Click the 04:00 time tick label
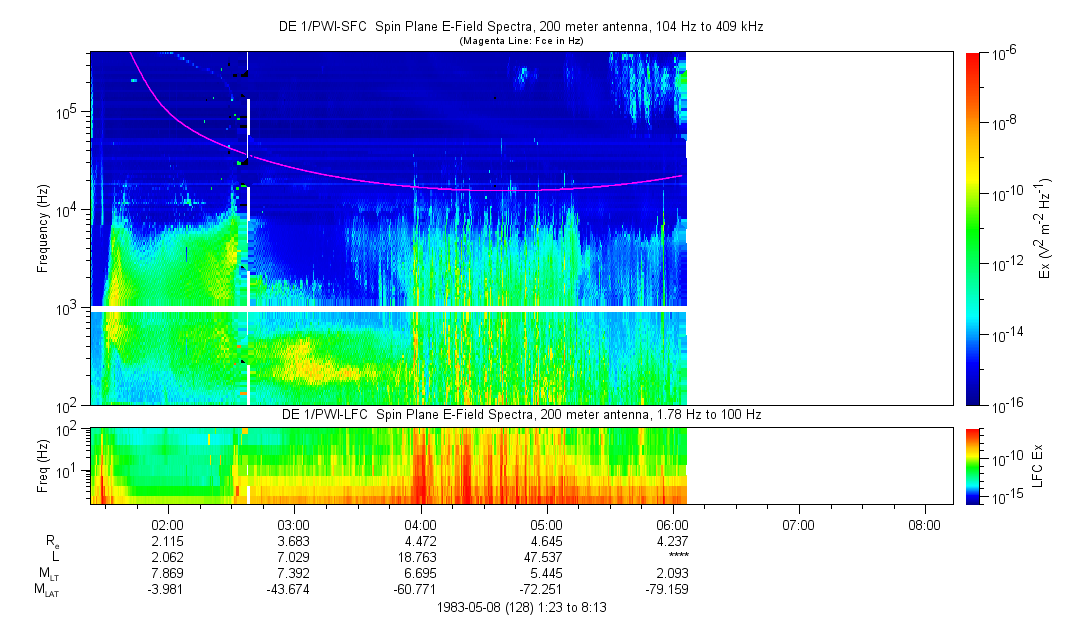The width and height of the screenshot is (1083, 620). [420, 525]
